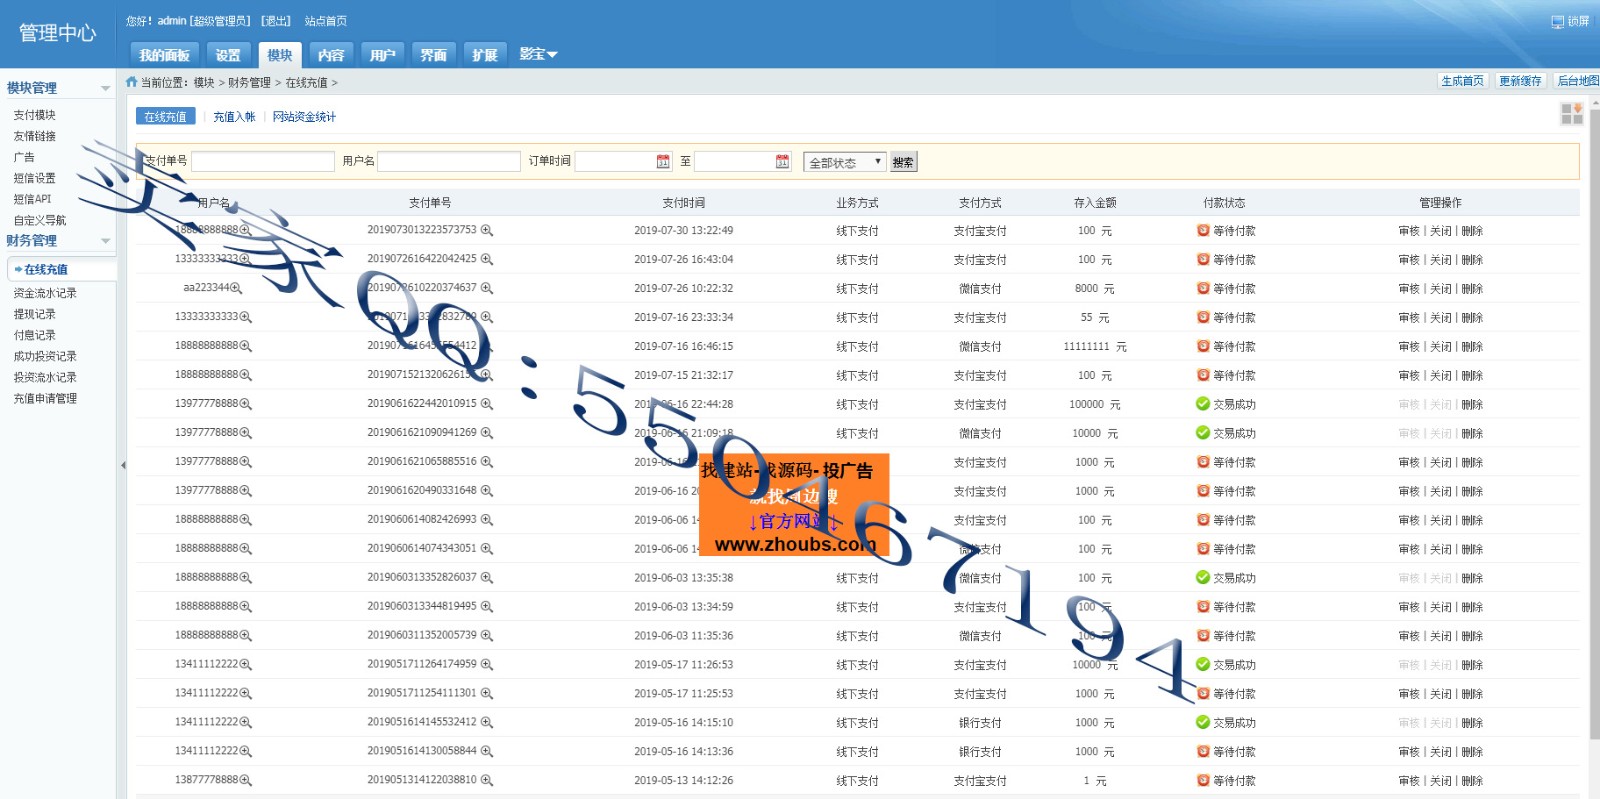Click user magnifier beside 13333333333 in 2019-07-16 23:33:34 row

246,317
